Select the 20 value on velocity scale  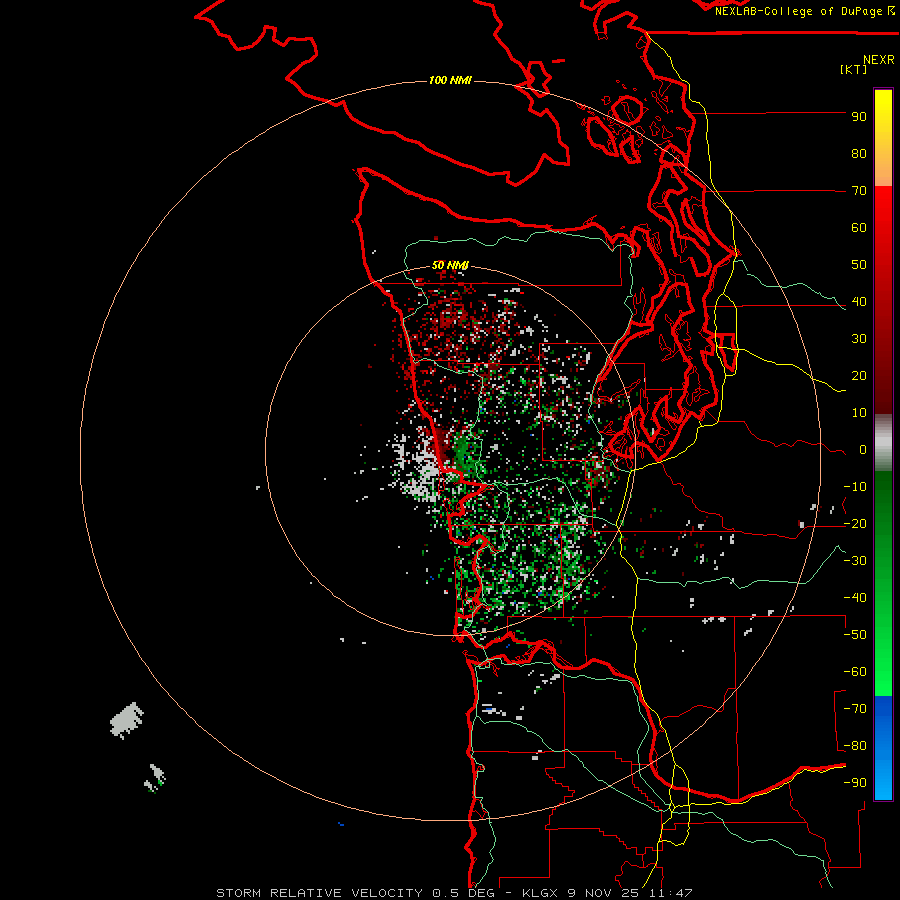(x=859, y=375)
